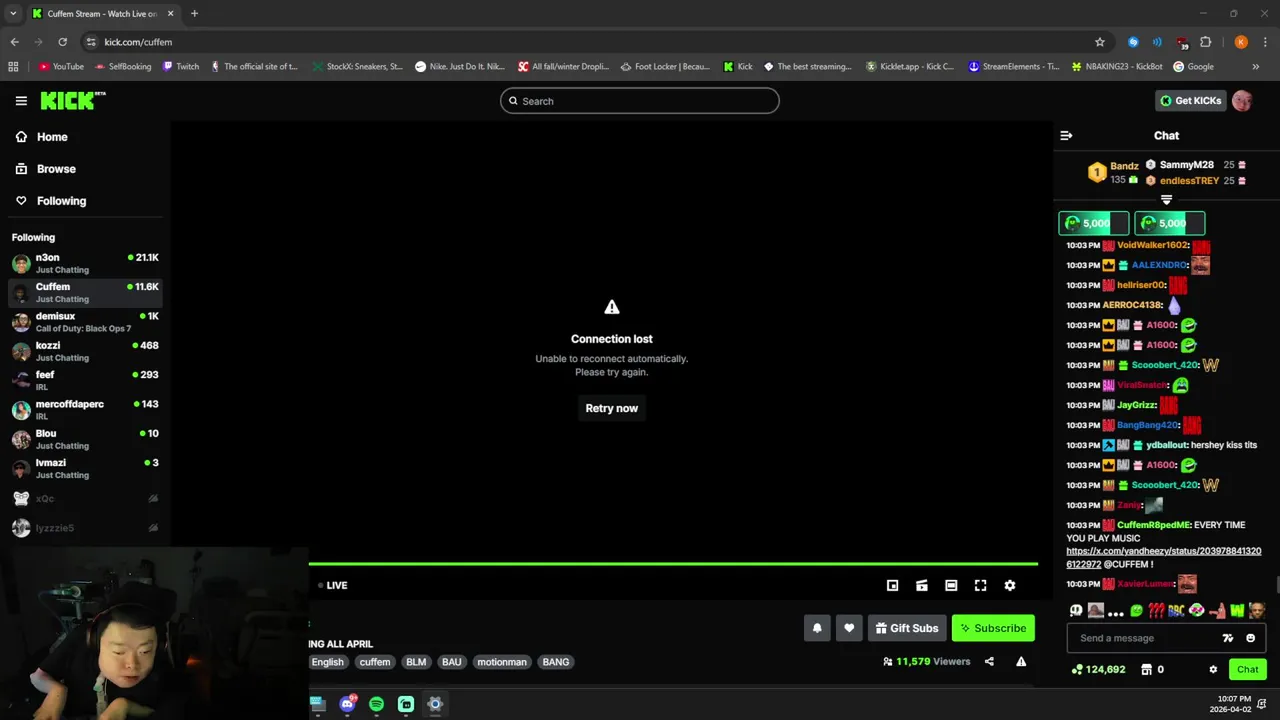This screenshot has height=720, width=1280.
Task: Click the 124,692 channel points balance
Action: 1098,670
